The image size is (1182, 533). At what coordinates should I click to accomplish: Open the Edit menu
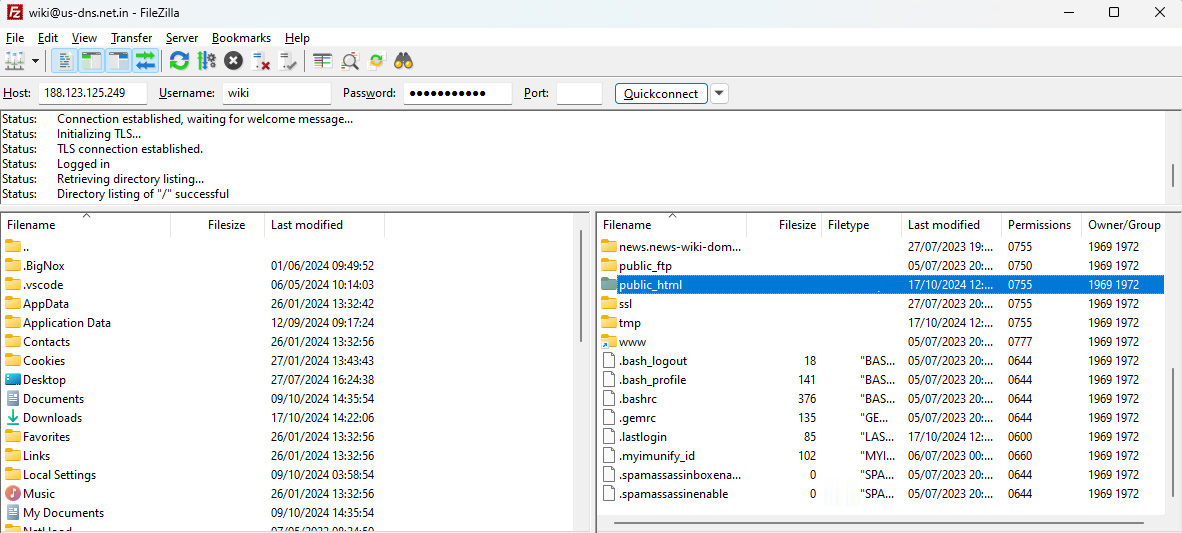click(47, 38)
